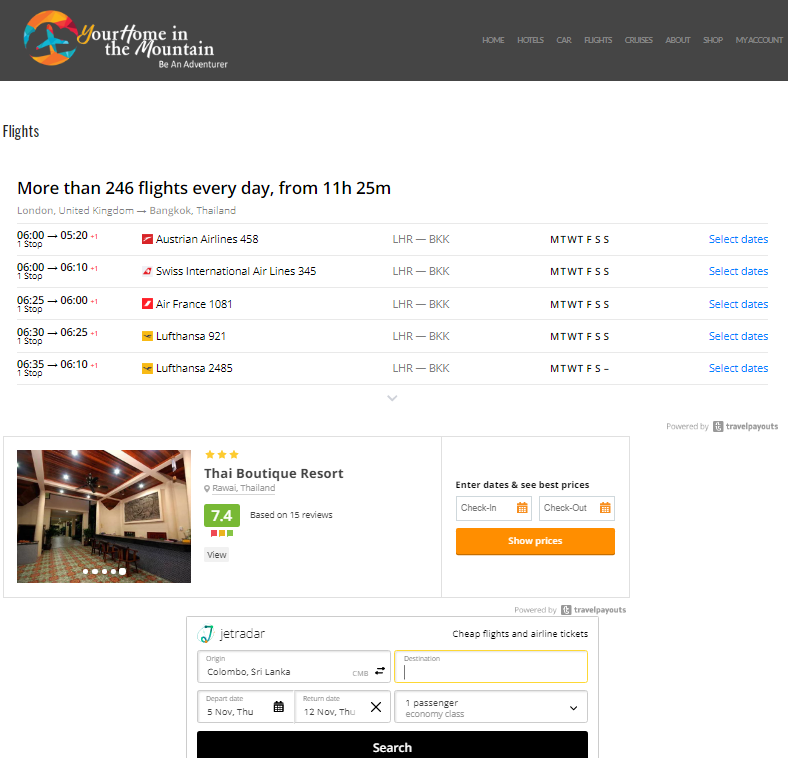The image size is (788, 758).
Task: Click the 'More than 246 flights every day' heading
Action: (204, 188)
